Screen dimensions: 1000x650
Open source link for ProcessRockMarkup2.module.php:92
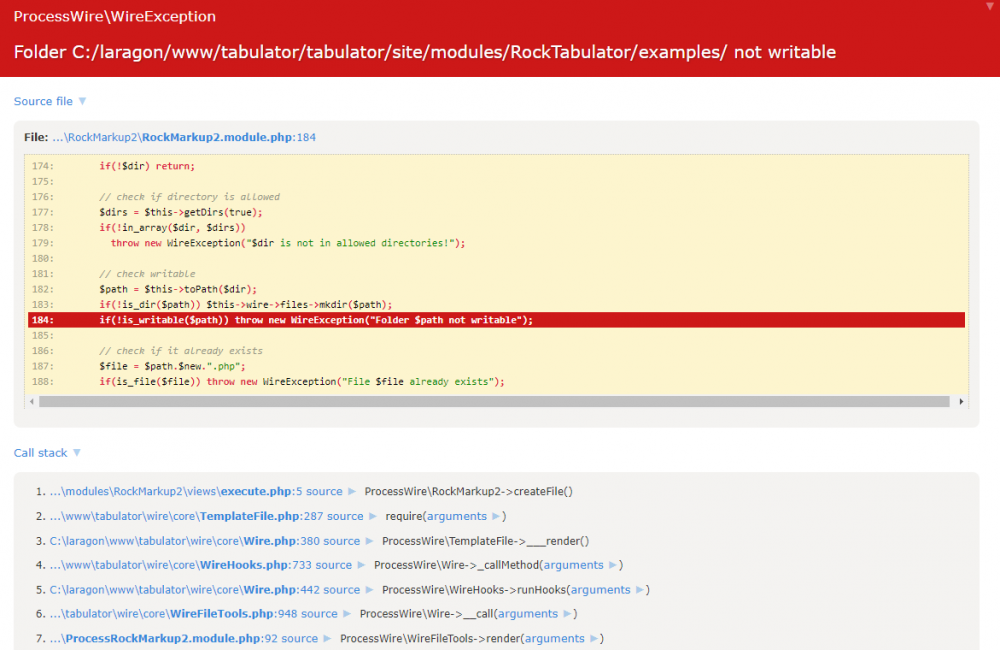click(300, 638)
